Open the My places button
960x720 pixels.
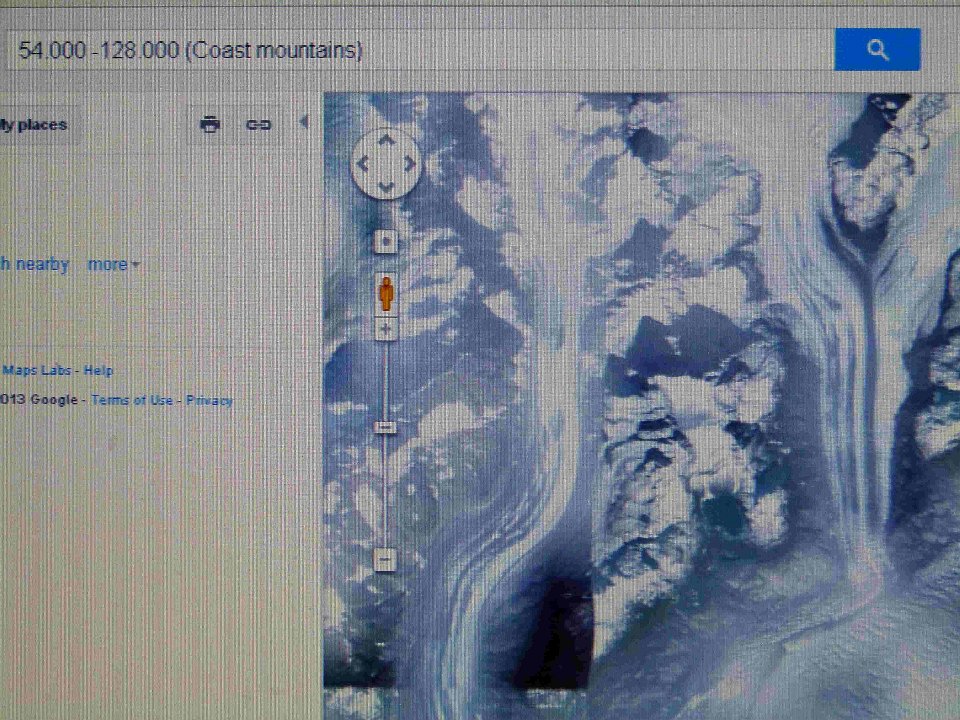click(x=33, y=125)
